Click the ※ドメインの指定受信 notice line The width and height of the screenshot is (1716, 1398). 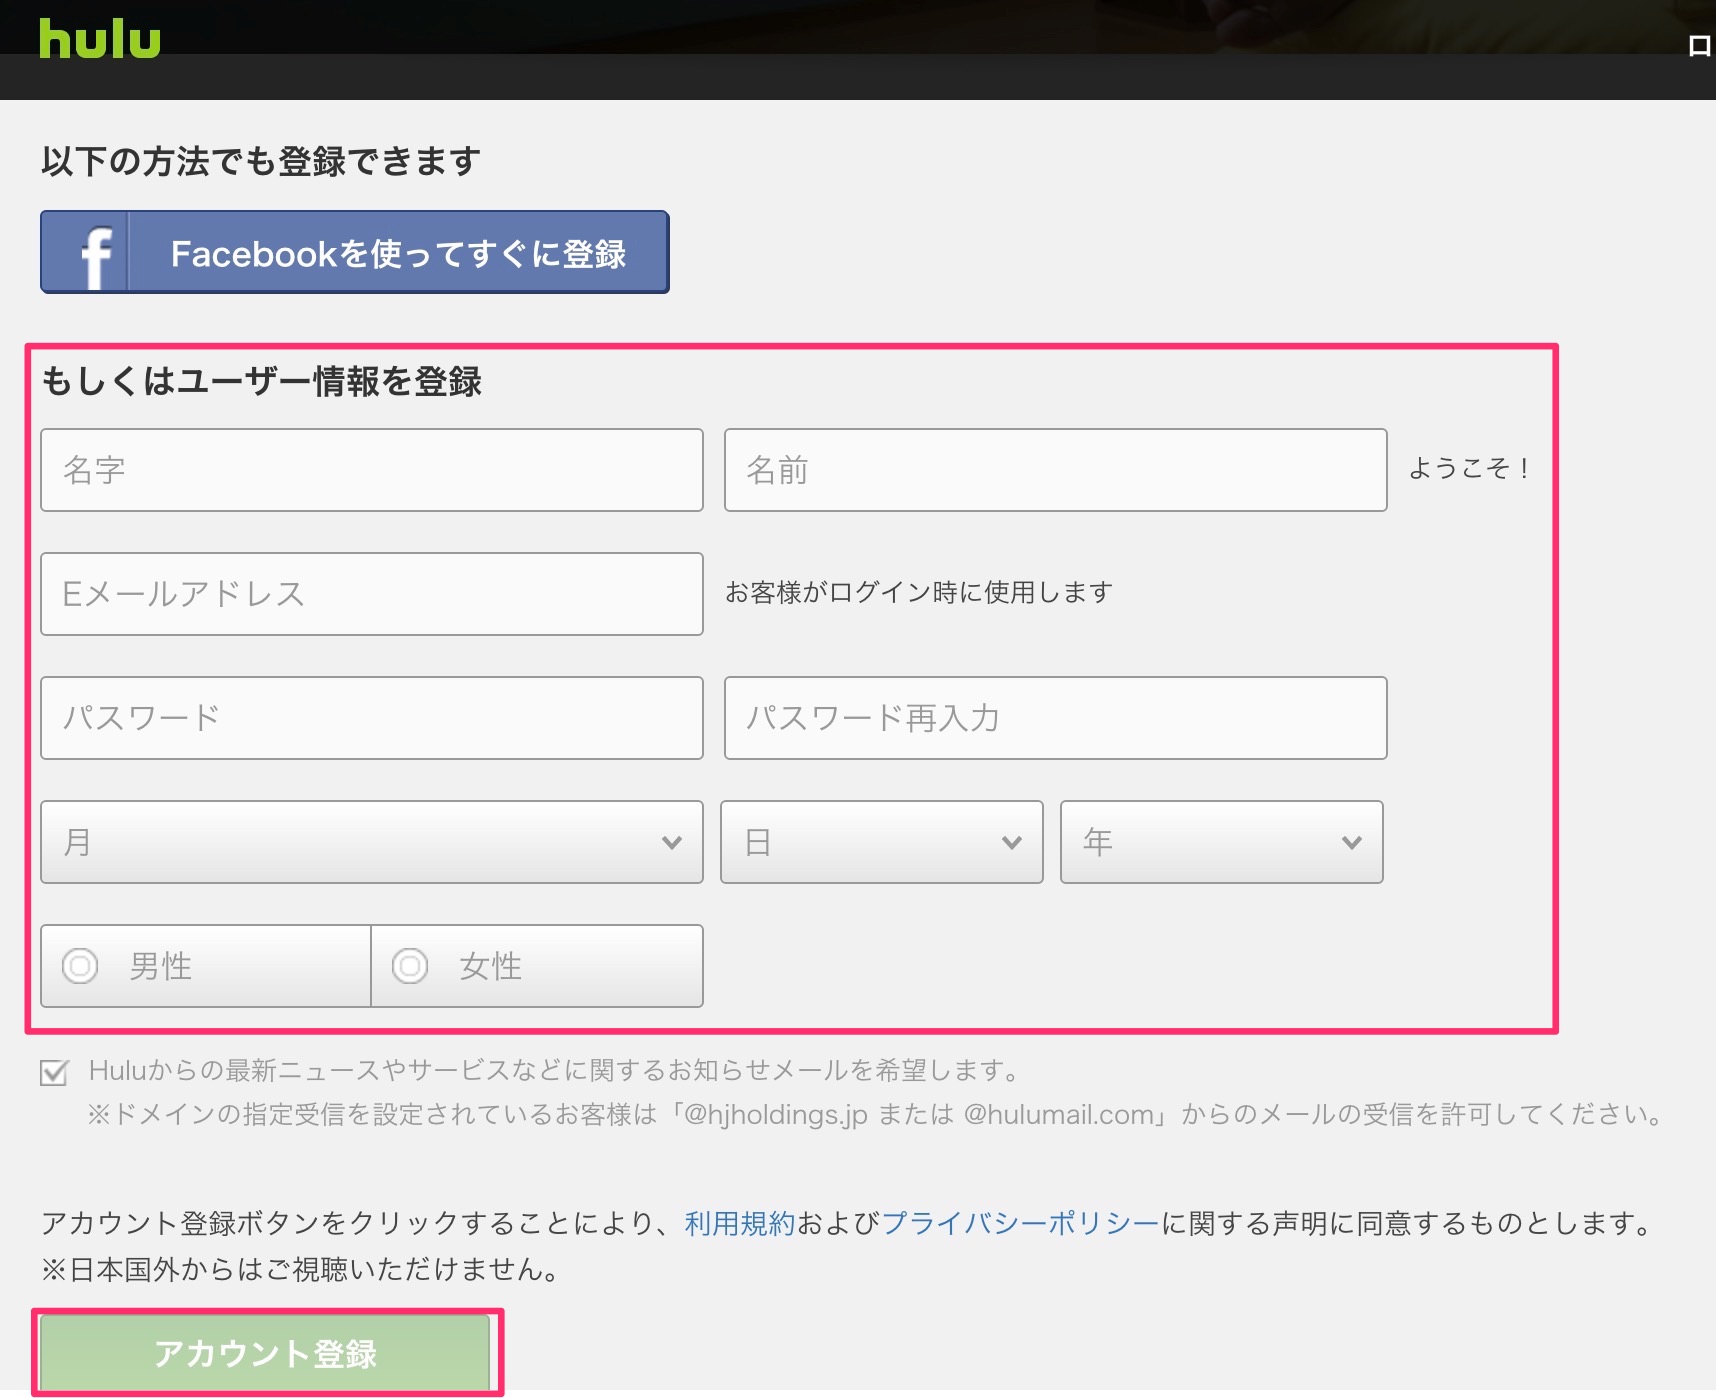point(877,1114)
